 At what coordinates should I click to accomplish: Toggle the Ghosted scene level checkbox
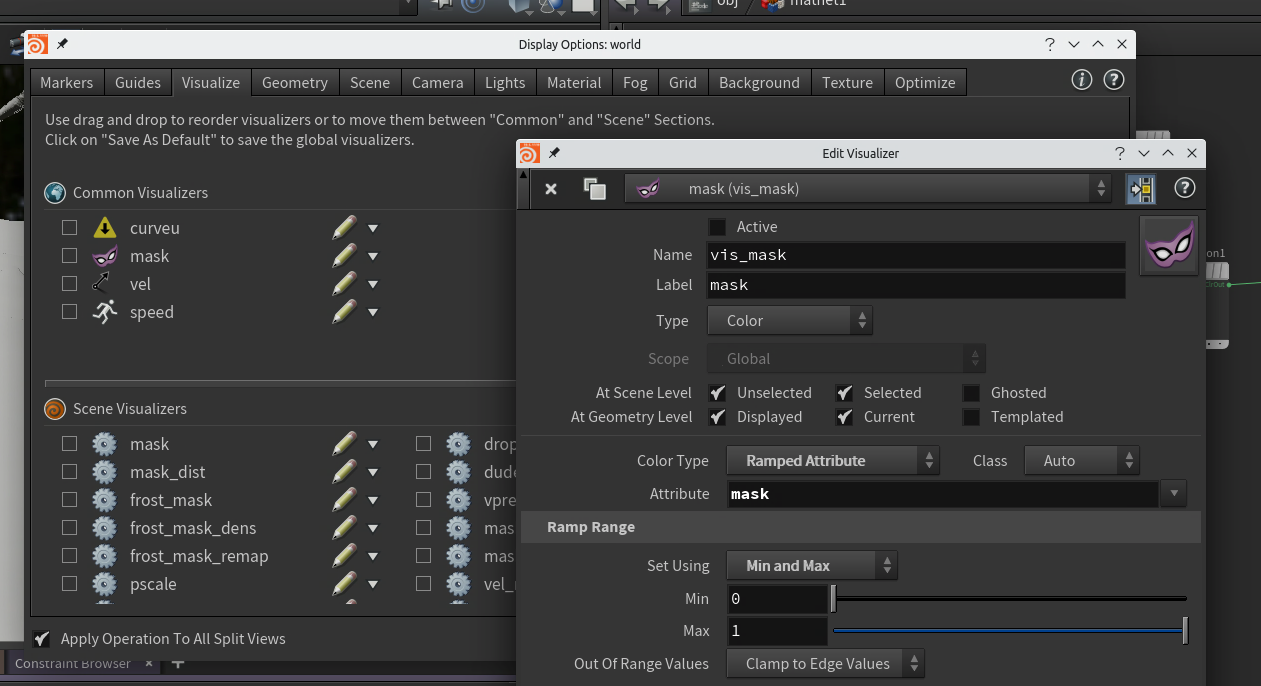(x=971, y=393)
